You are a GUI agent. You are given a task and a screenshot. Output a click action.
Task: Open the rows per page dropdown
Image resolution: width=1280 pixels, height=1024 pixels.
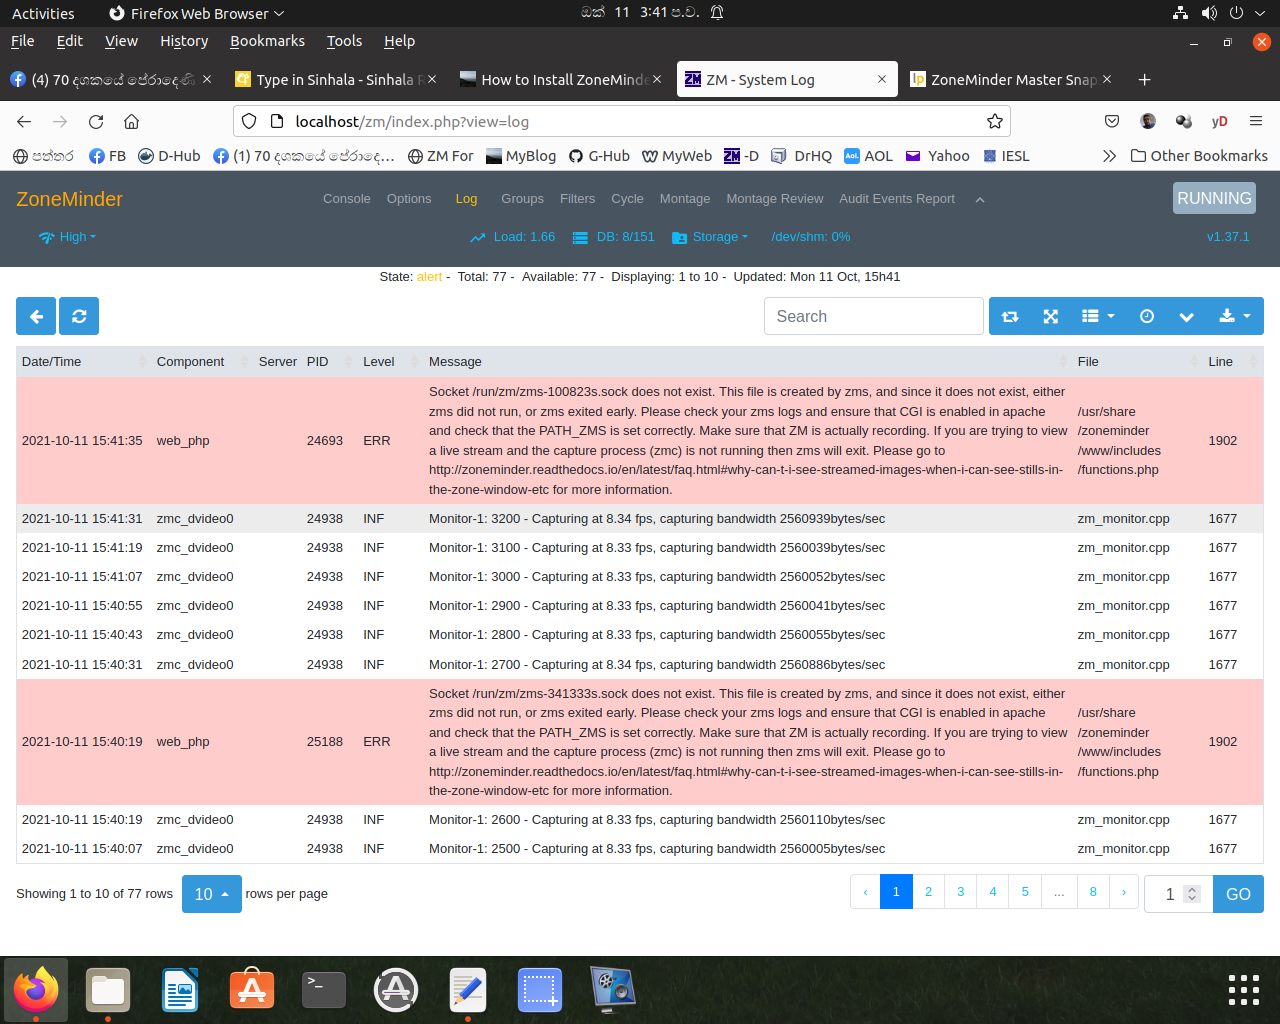[212, 894]
